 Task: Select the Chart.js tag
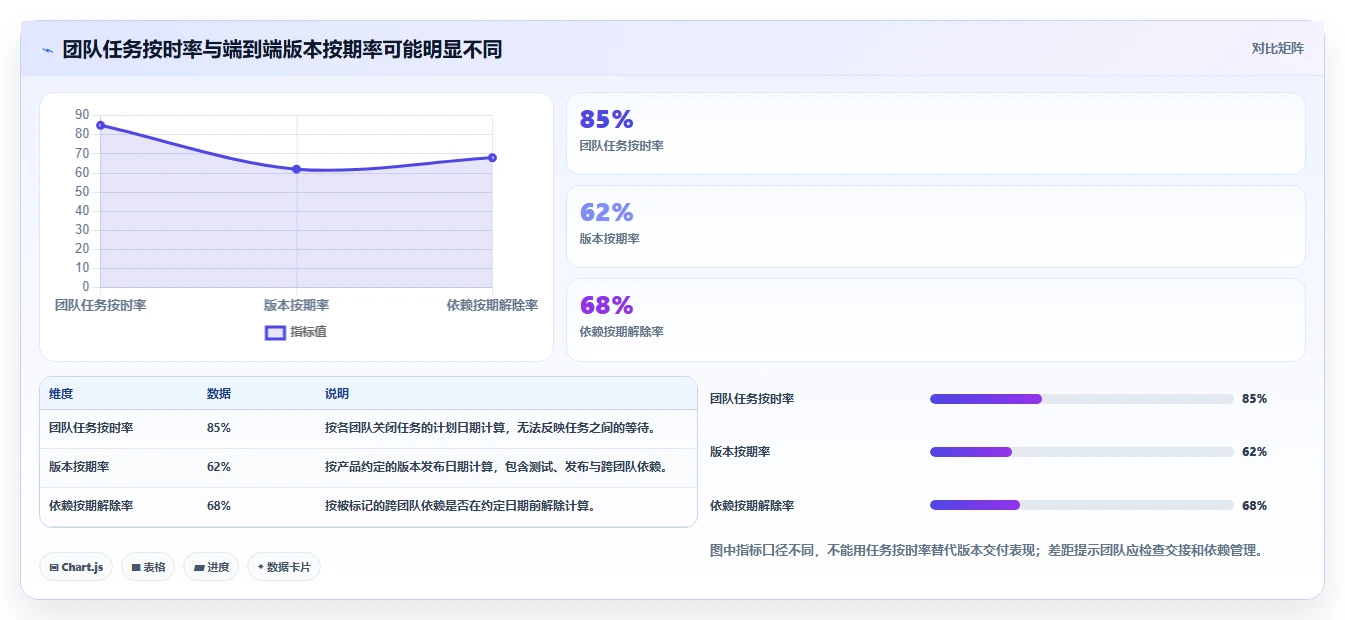coord(77,567)
